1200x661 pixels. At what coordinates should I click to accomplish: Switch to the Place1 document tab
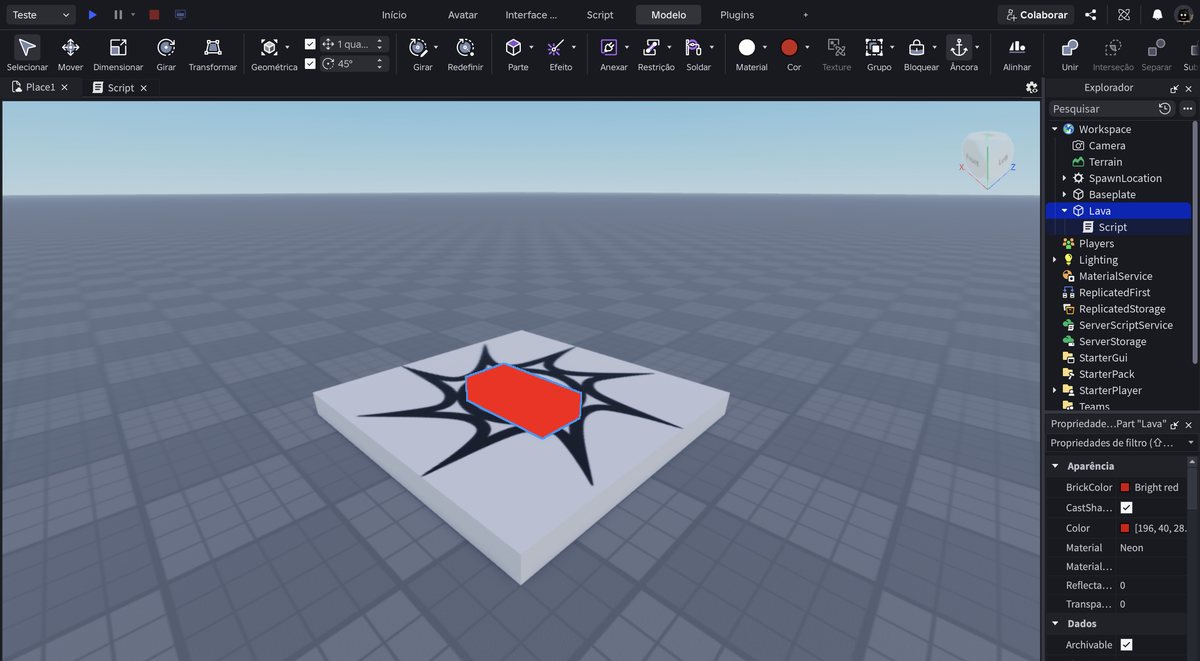(41, 87)
